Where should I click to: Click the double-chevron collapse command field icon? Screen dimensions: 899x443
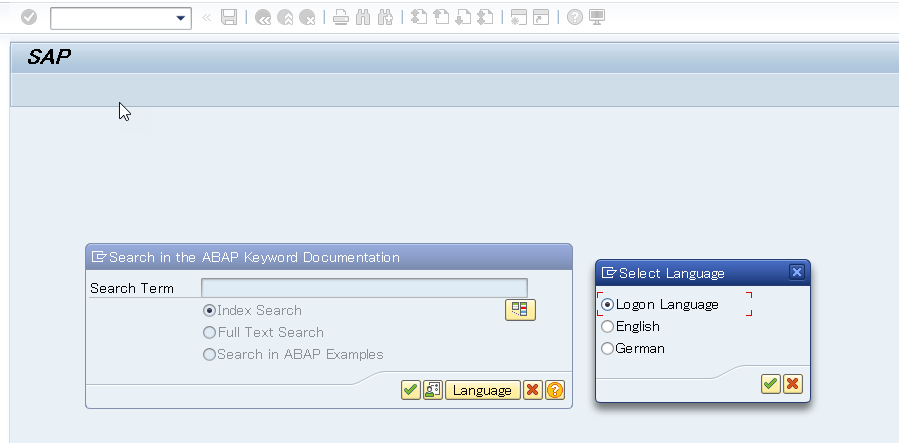click(206, 18)
